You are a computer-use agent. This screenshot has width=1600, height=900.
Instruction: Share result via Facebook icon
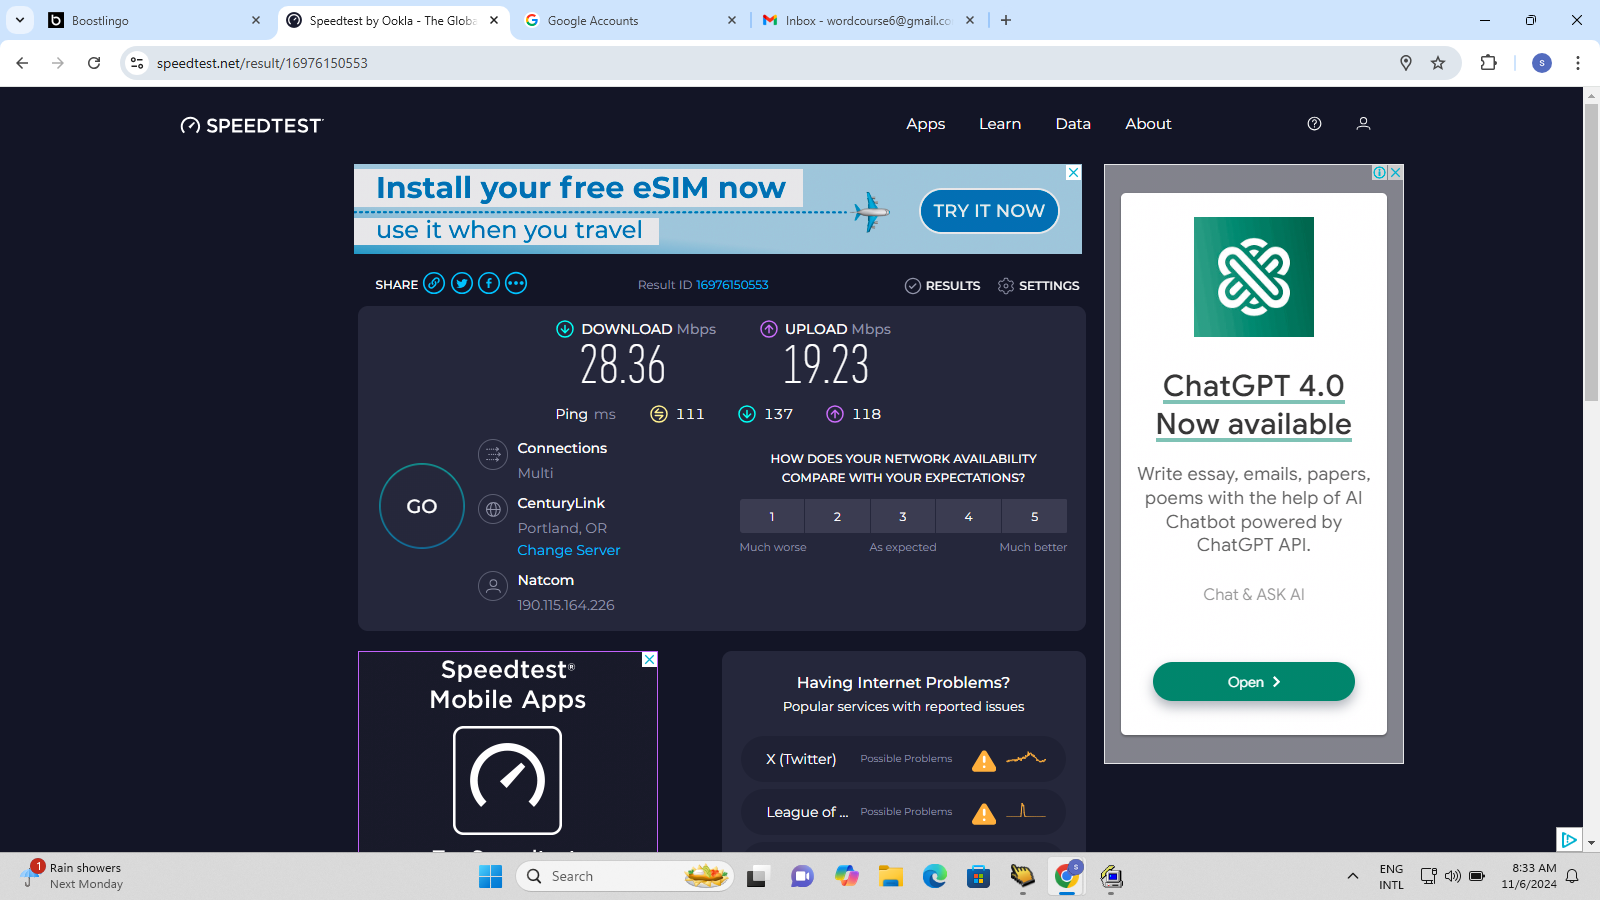click(489, 284)
